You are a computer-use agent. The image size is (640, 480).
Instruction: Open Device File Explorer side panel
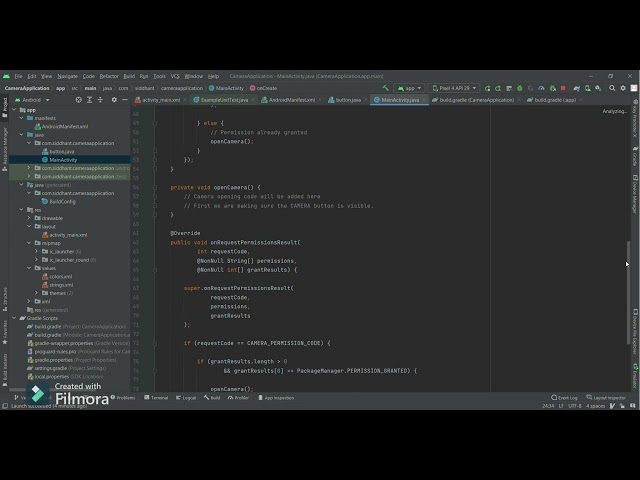pos(636,331)
